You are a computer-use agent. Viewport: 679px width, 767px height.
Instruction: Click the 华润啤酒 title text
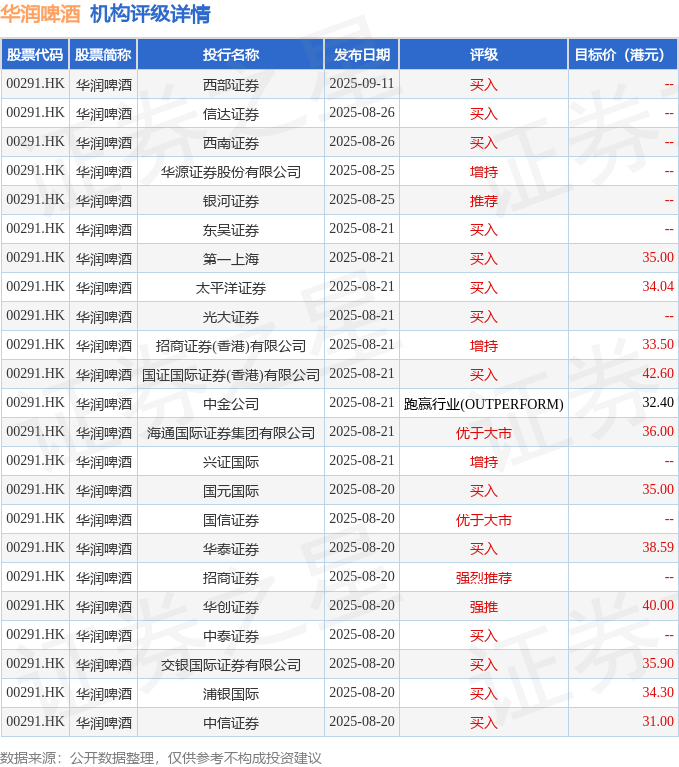(x=40, y=14)
